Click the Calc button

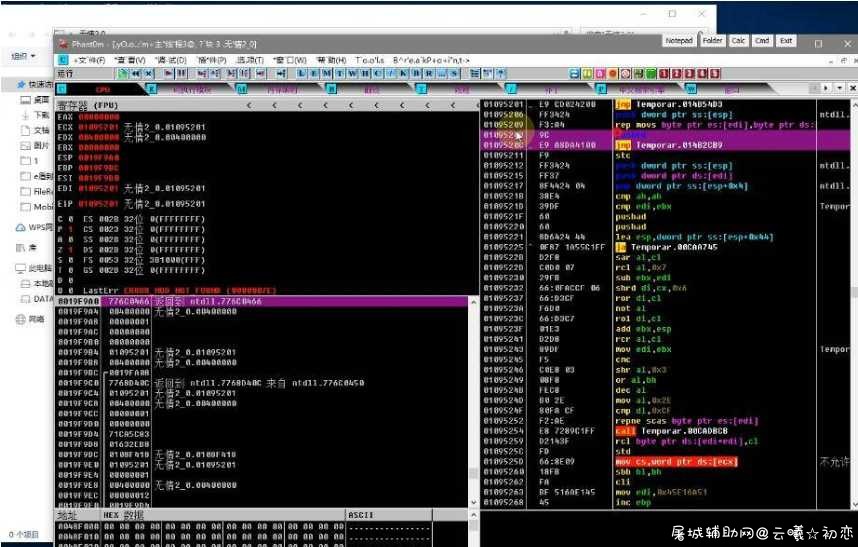pyautogui.click(x=738, y=41)
